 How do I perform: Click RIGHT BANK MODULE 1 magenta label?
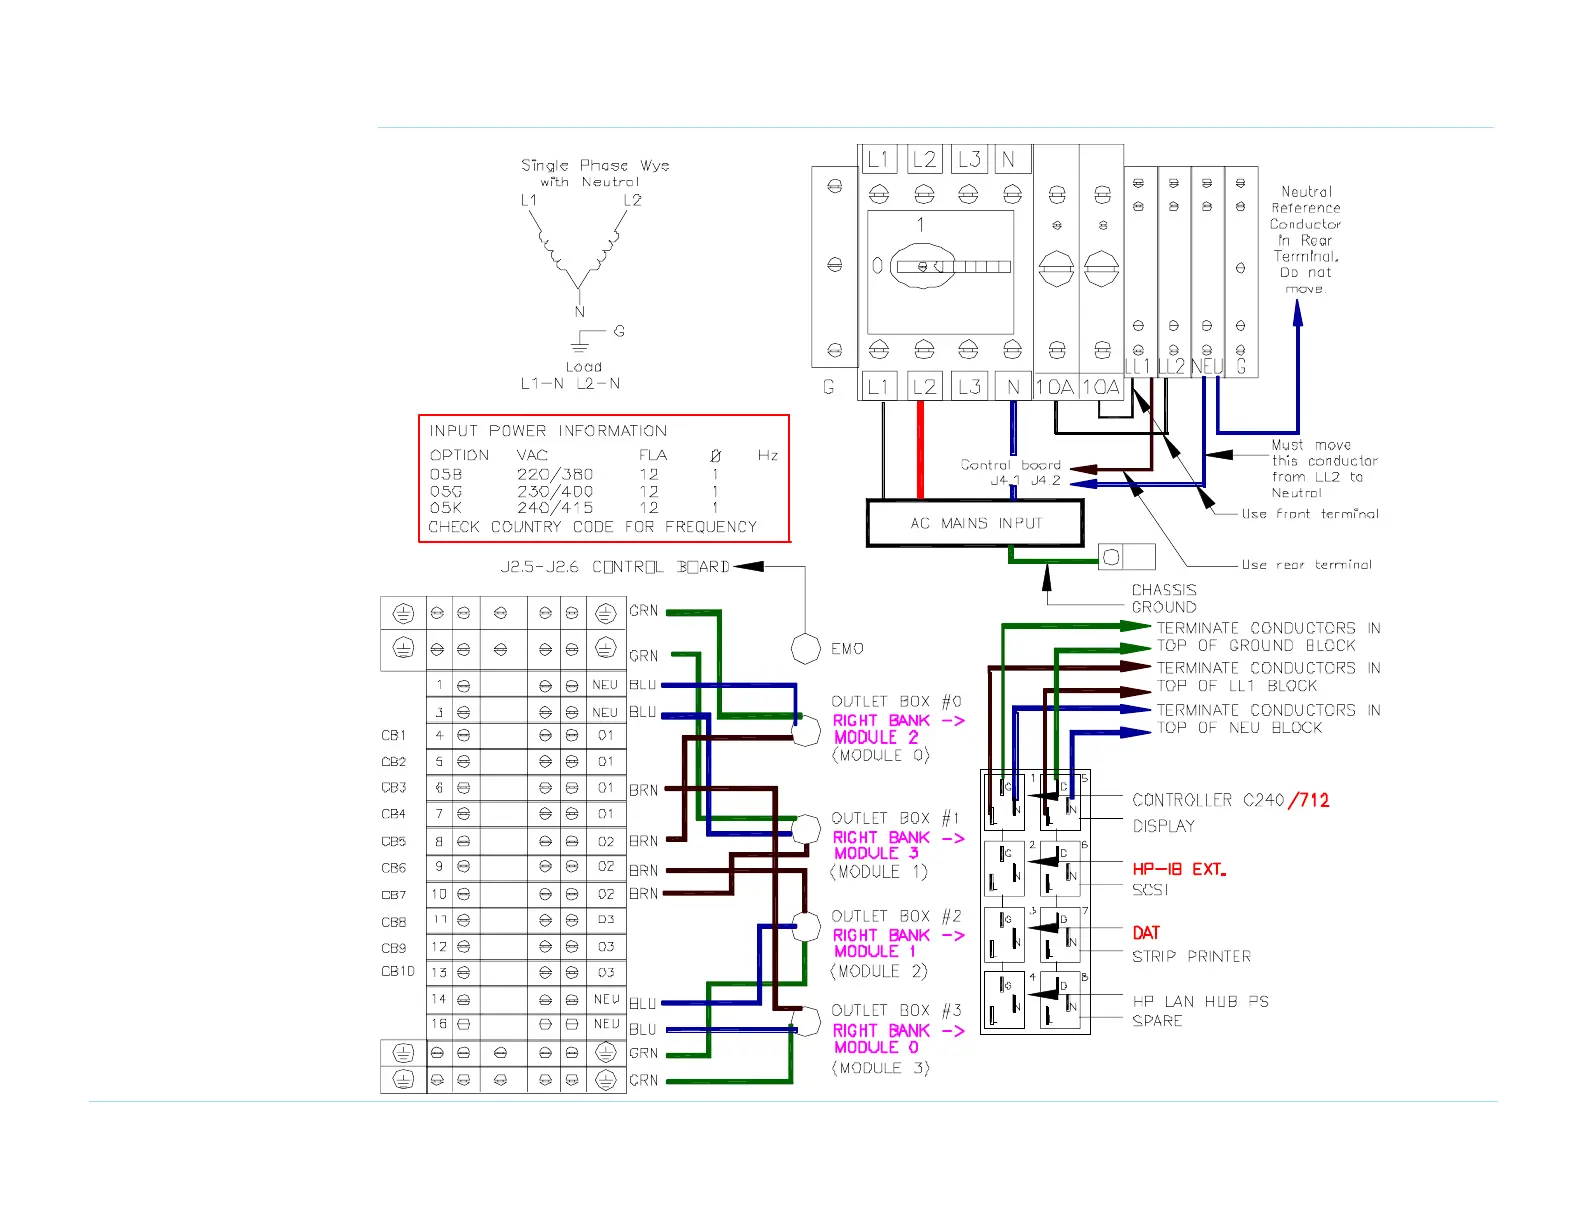[898, 944]
